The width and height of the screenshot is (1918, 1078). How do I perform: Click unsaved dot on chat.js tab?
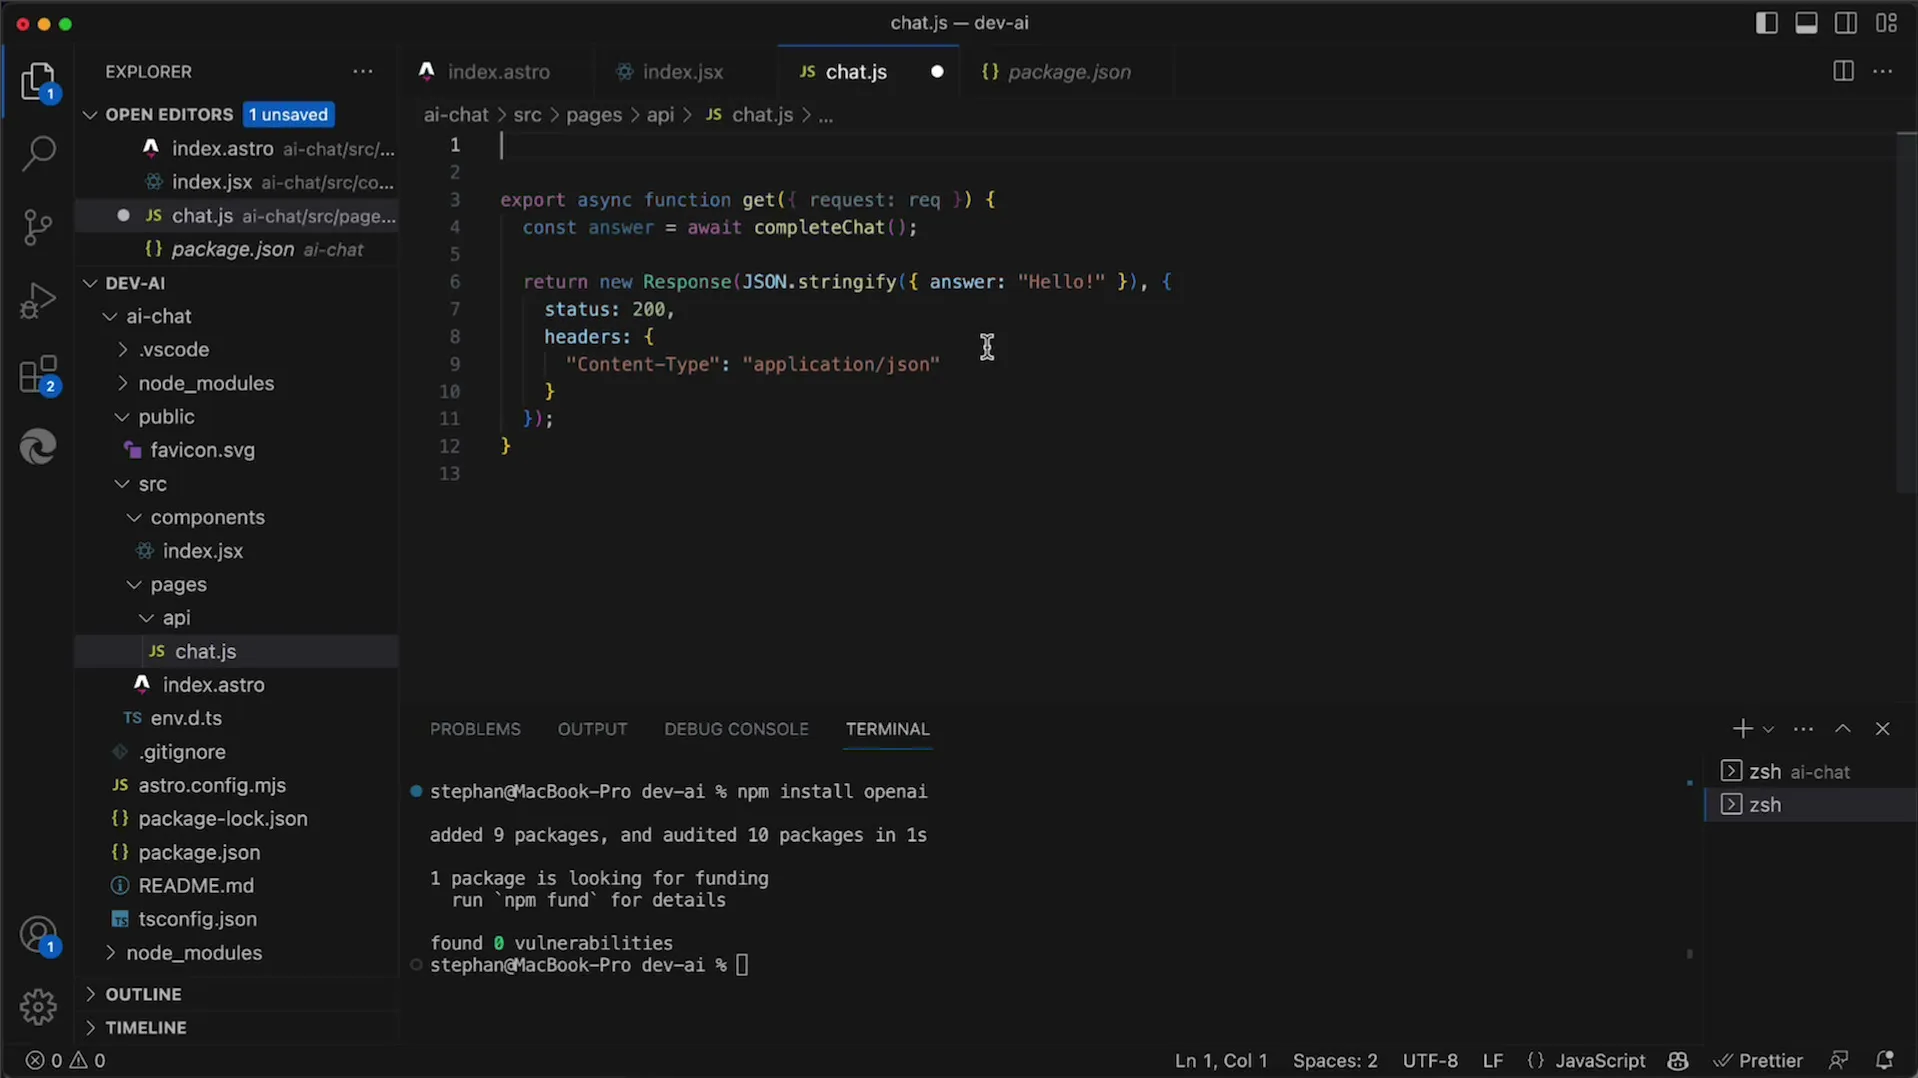tap(937, 72)
